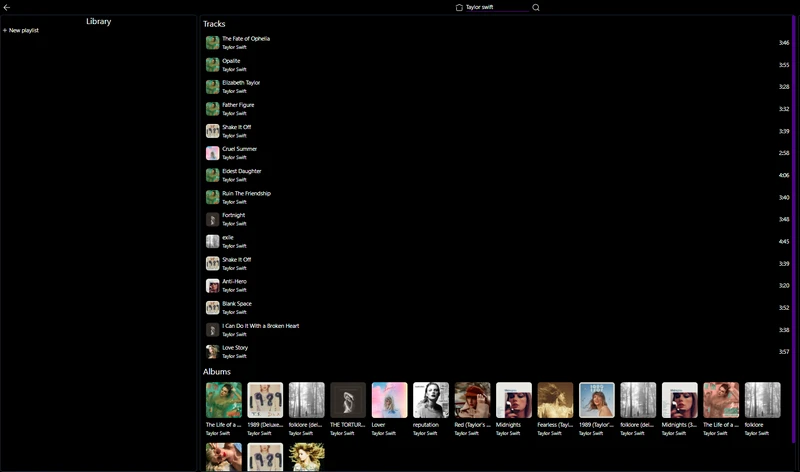Open the Fearless (Tayl...) album cover
The image size is (800, 472).
(x=555, y=400)
